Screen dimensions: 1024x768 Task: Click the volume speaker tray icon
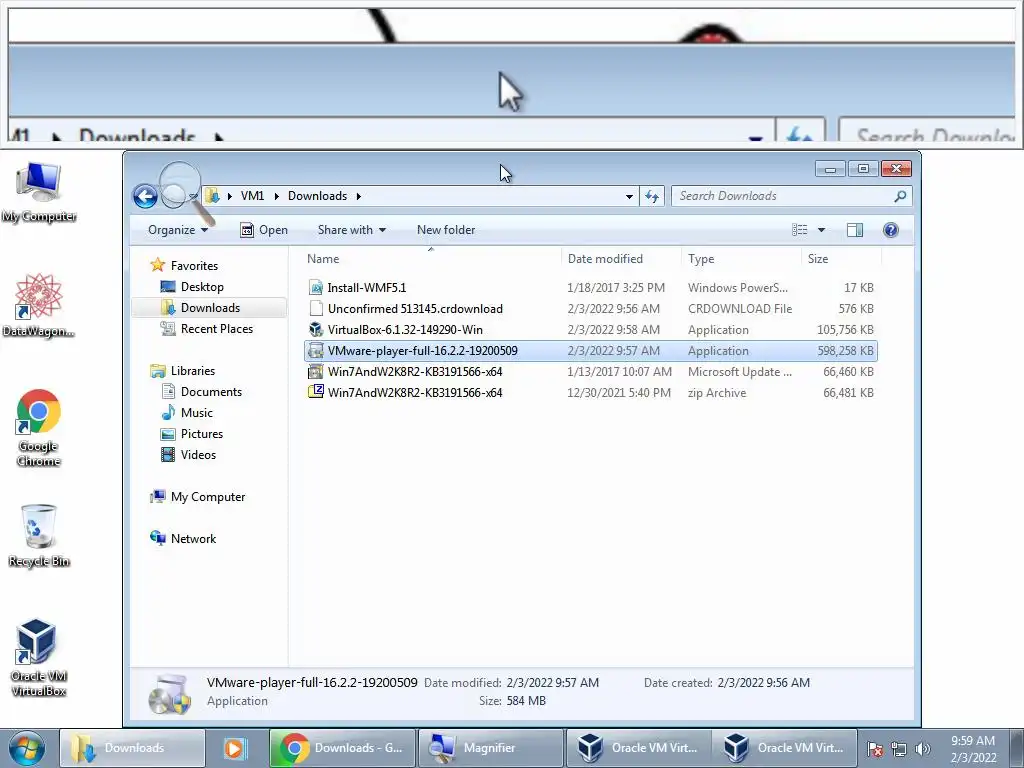click(x=922, y=748)
